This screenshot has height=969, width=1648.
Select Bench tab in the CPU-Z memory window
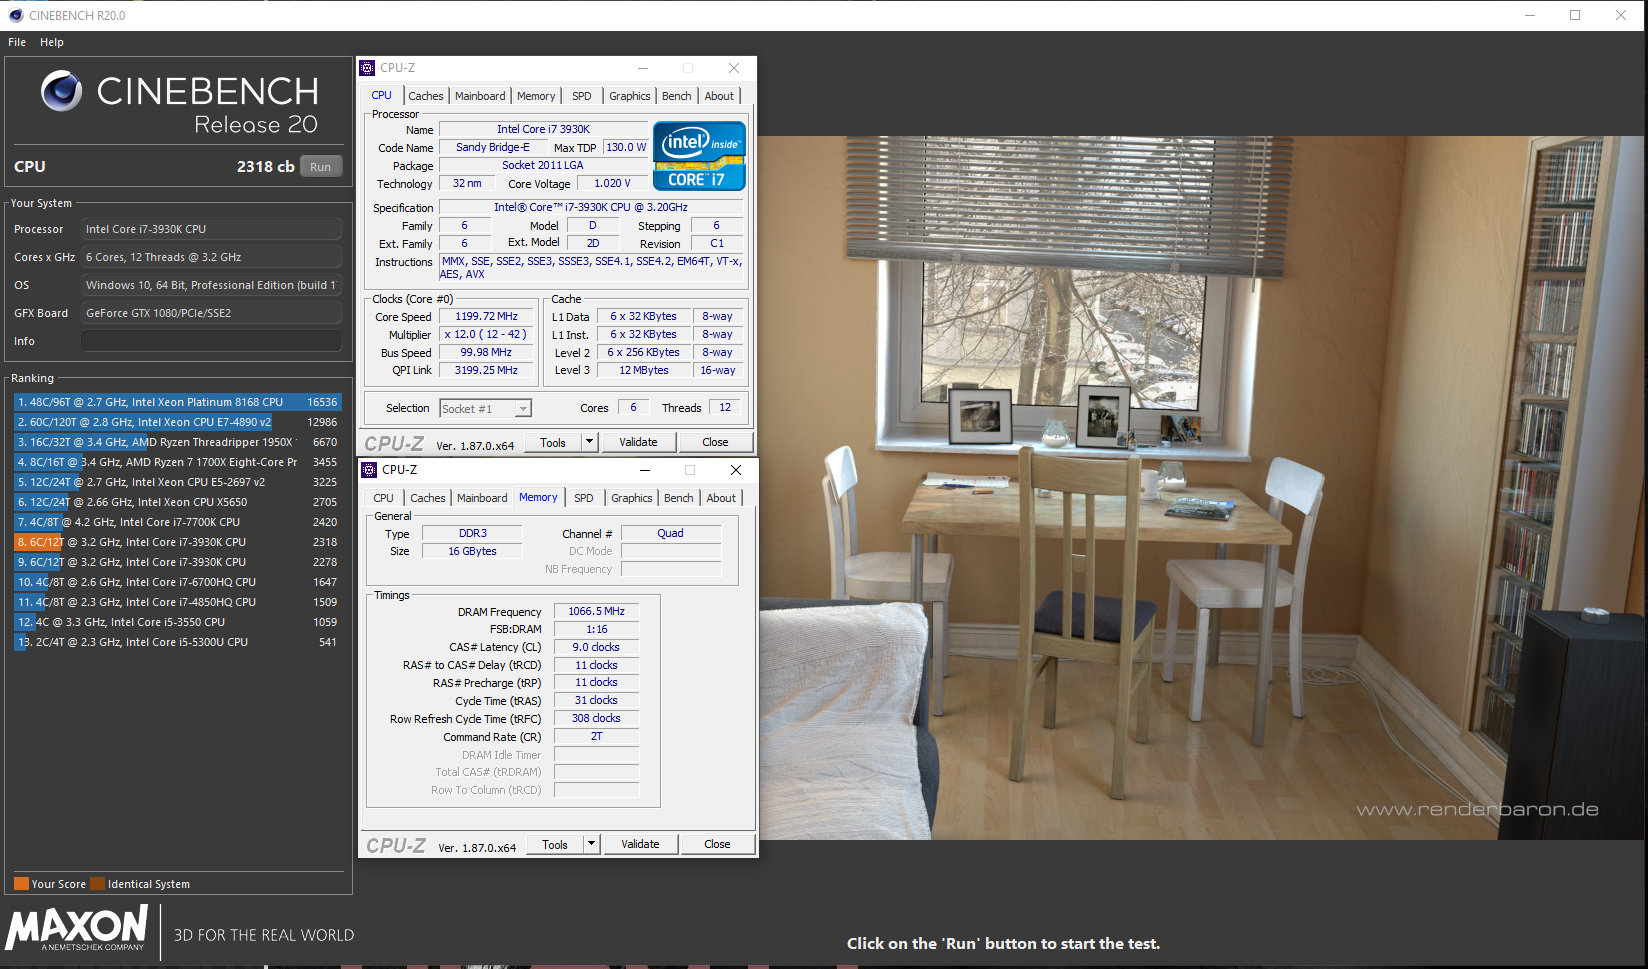(x=679, y=498)
